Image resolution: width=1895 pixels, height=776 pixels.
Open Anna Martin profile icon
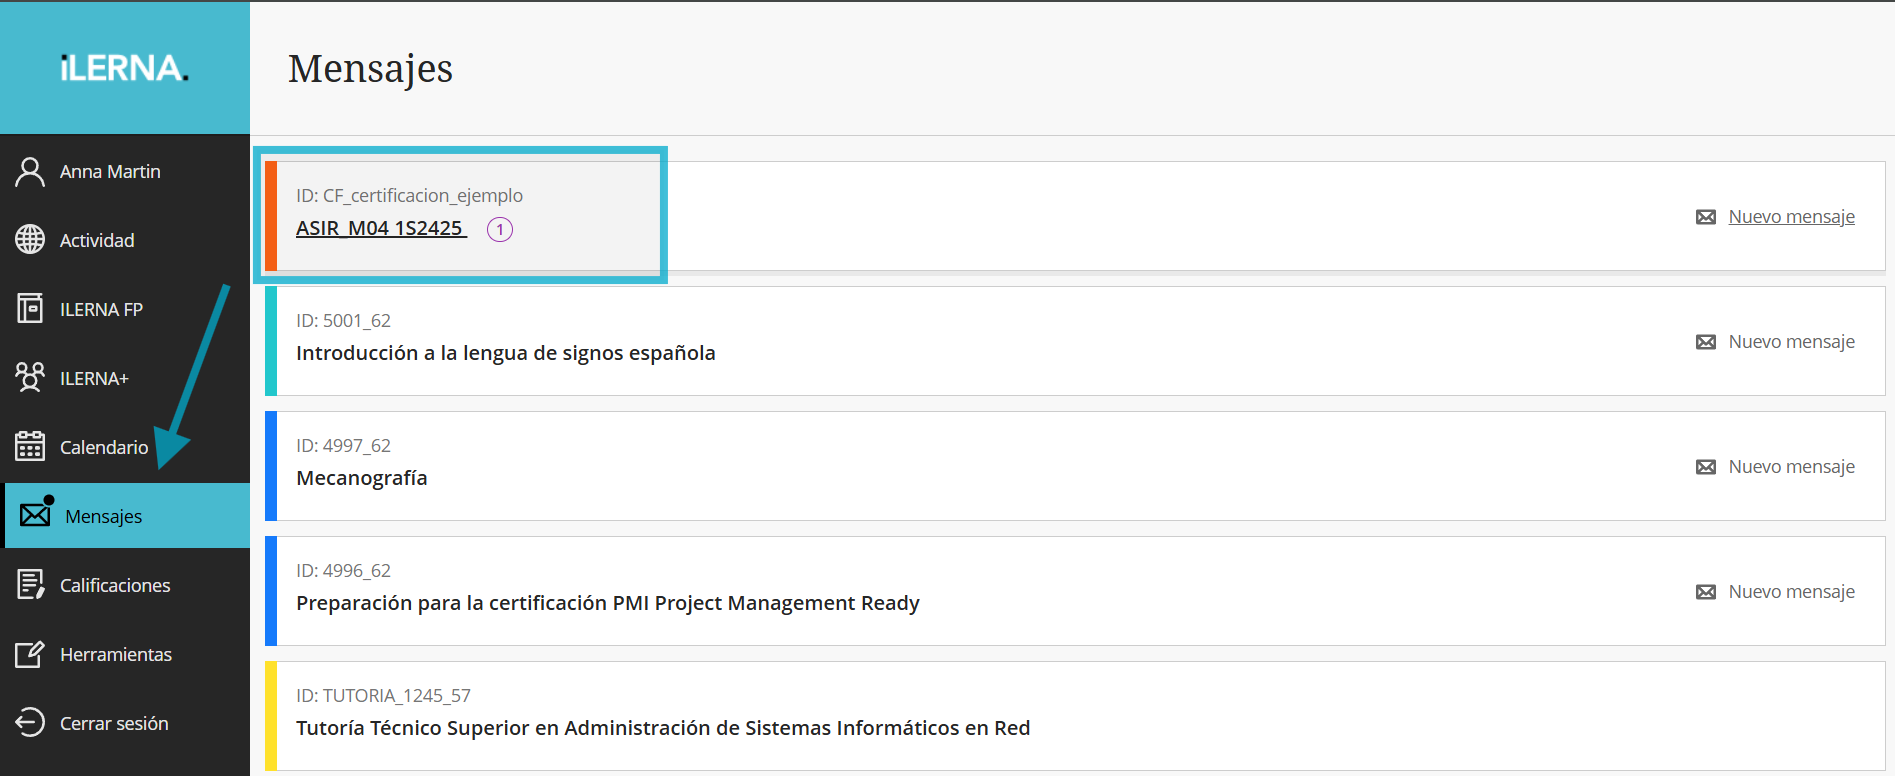[x=30, y=172]
